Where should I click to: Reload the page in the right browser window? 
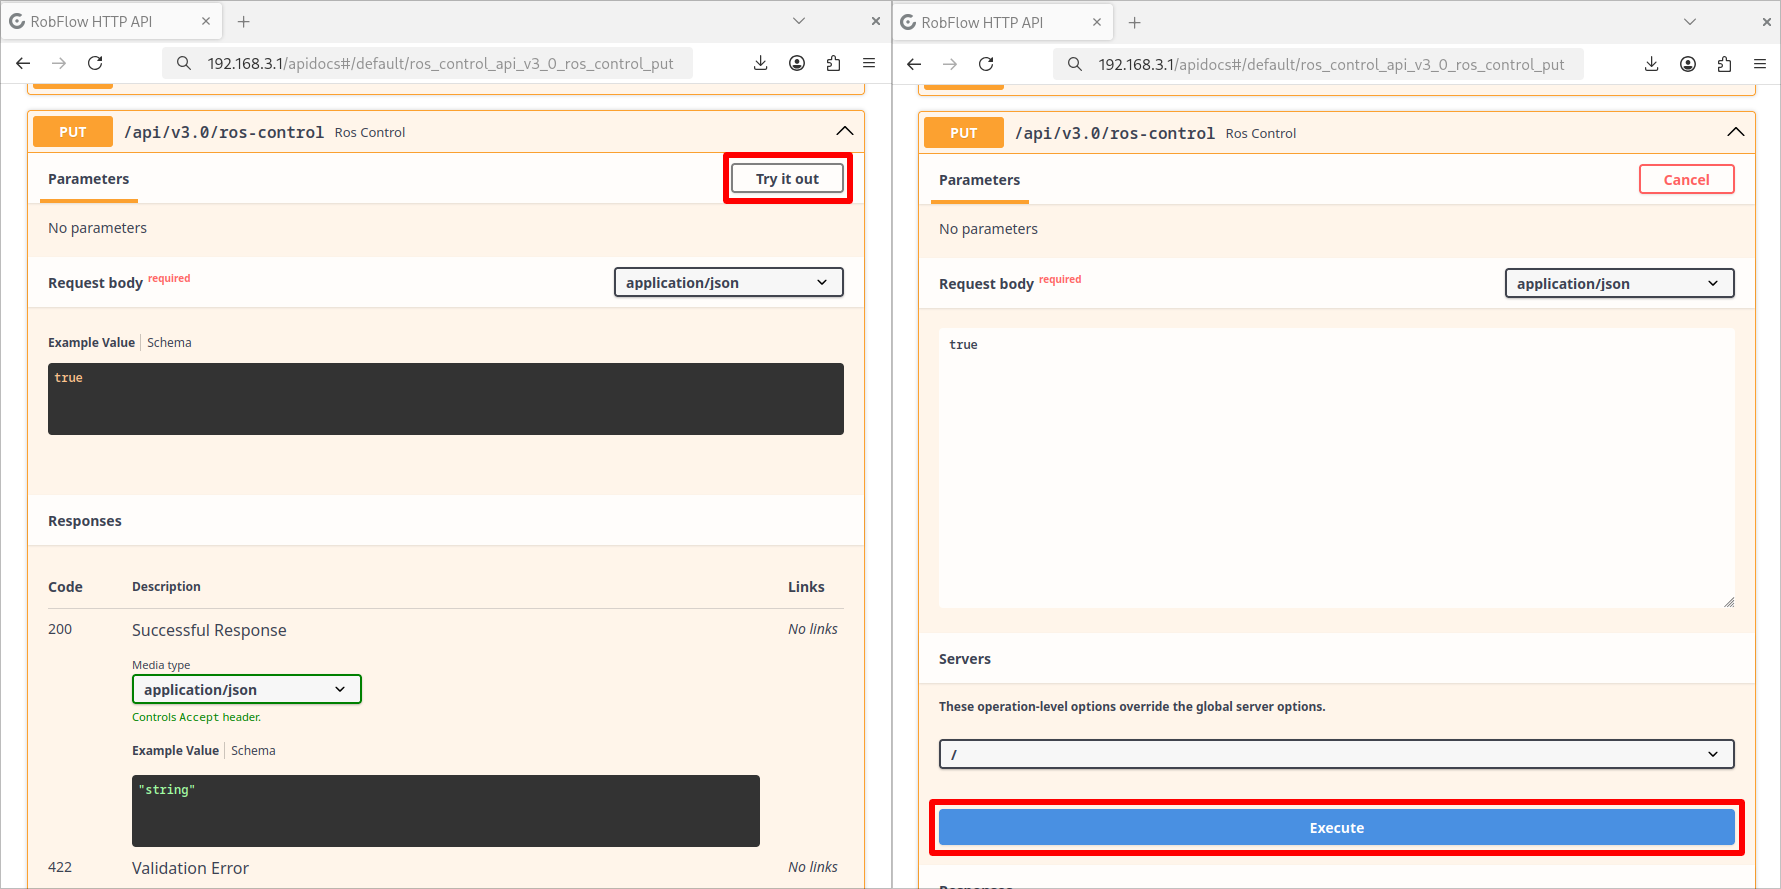[986, 64]
